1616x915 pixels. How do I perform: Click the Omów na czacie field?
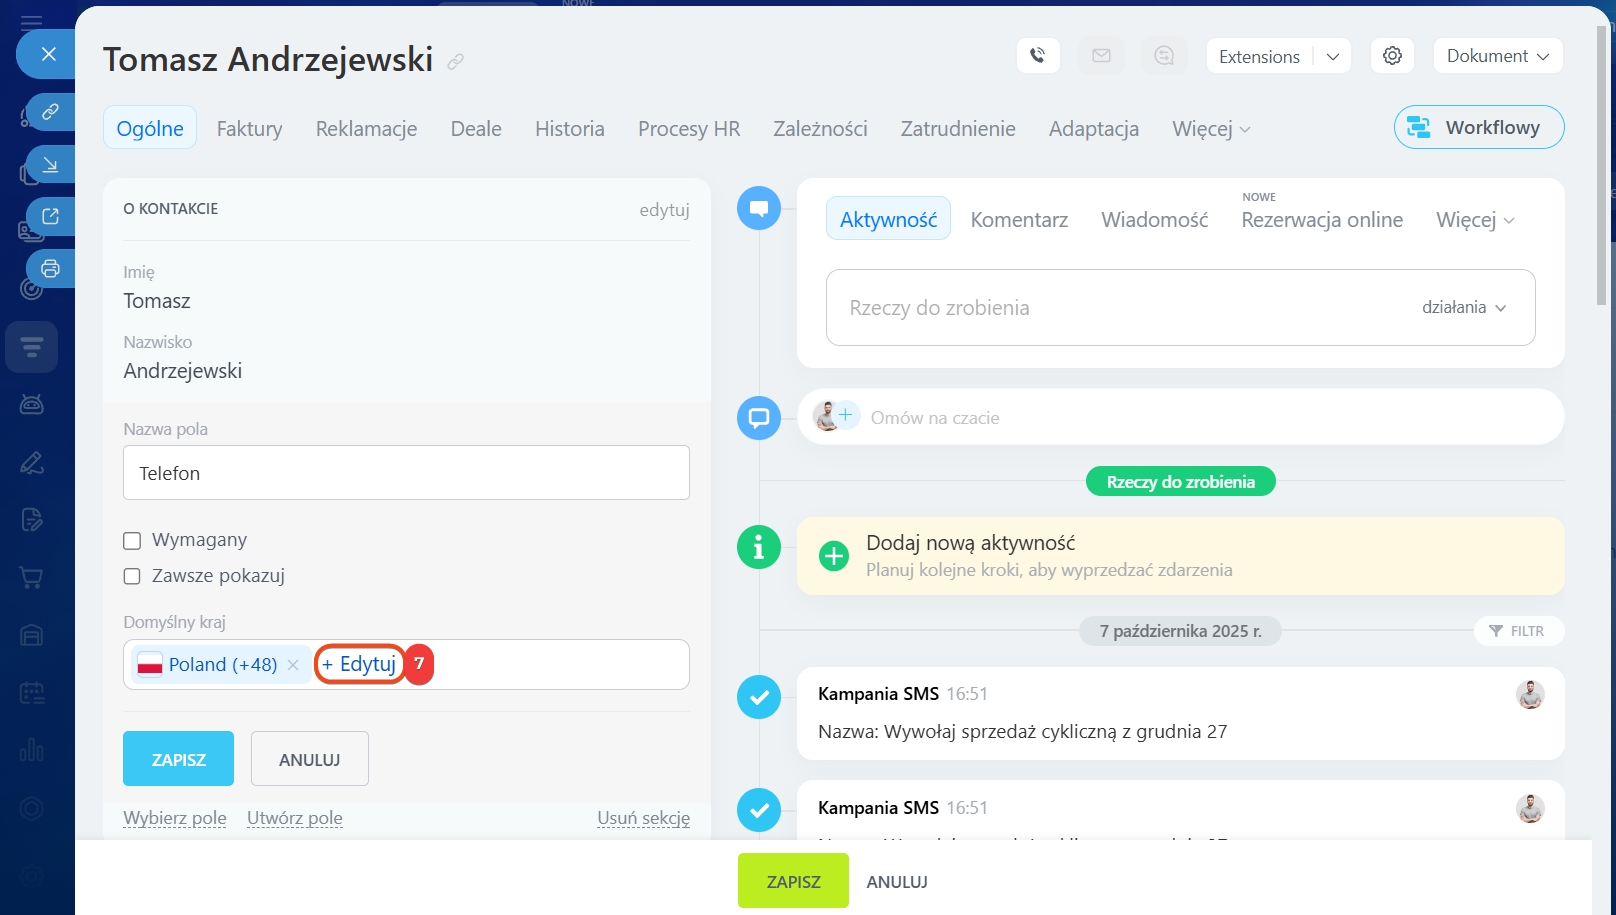(x=1180, y=417)
